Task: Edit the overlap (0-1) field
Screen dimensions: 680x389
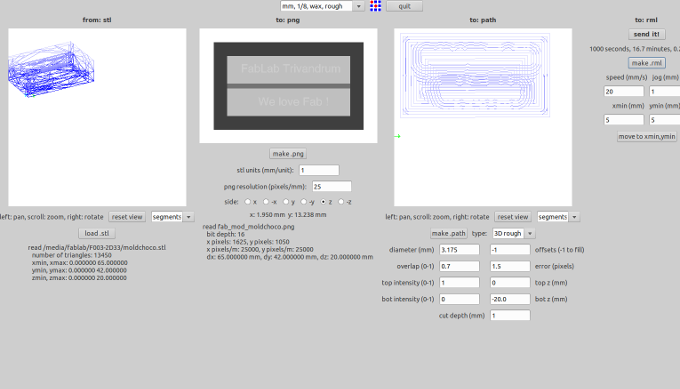Action: pos(459,266)
